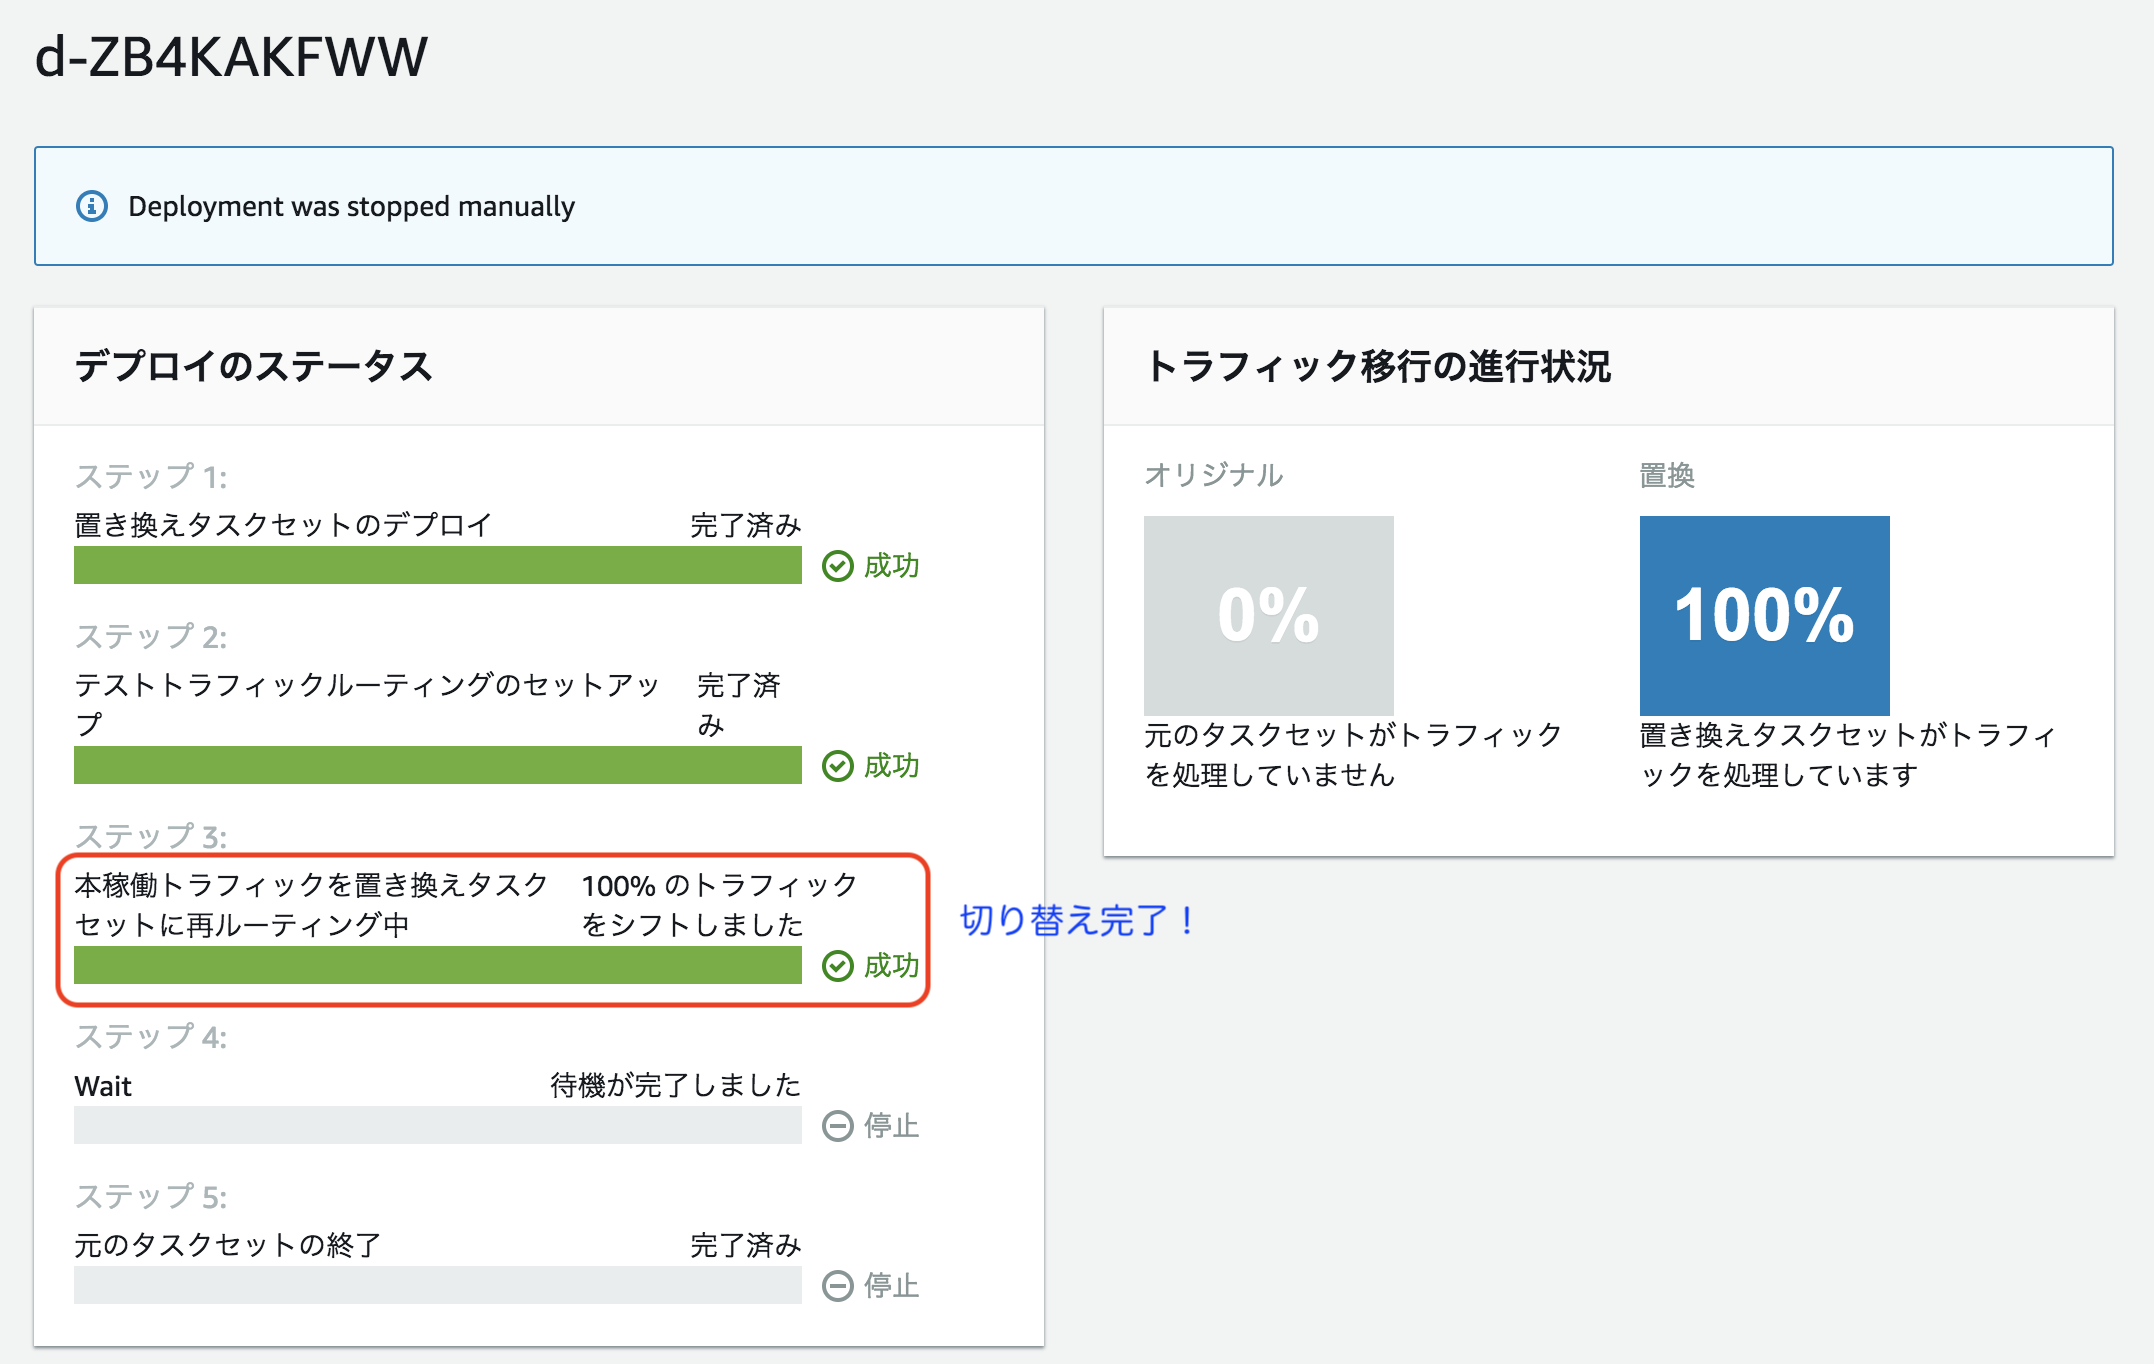
Task: Click Step 1 success checkmark icon
Action: point(837,566)
